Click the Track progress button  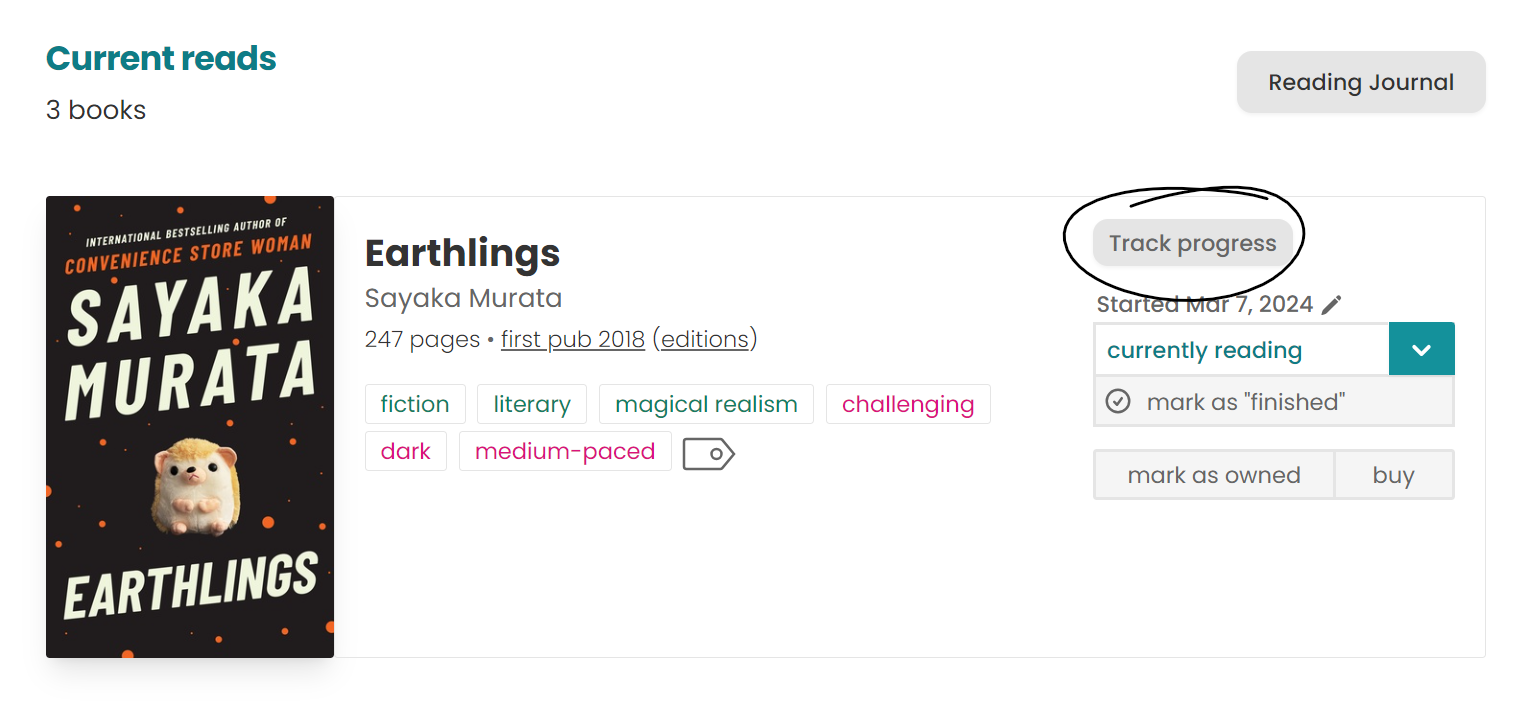tap(1193, 243)
